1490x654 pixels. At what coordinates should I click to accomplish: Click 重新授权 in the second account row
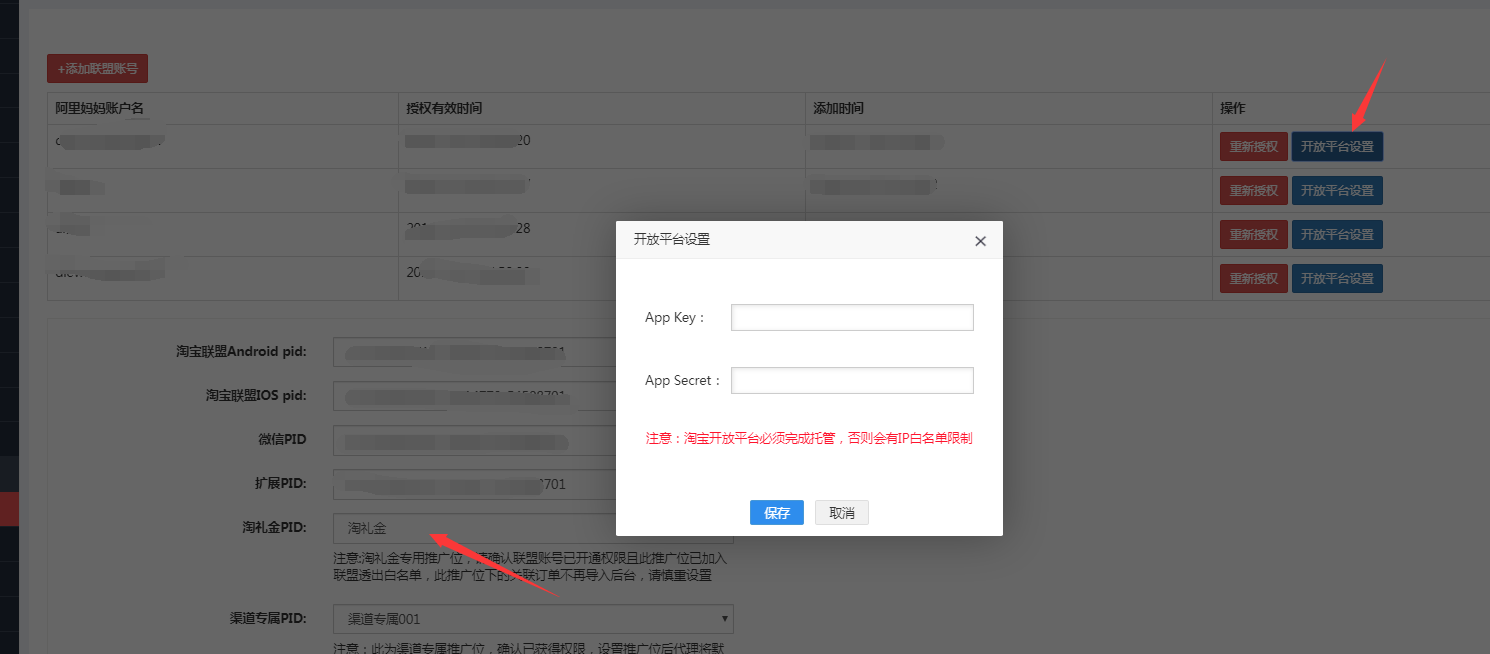[1254, 191]
